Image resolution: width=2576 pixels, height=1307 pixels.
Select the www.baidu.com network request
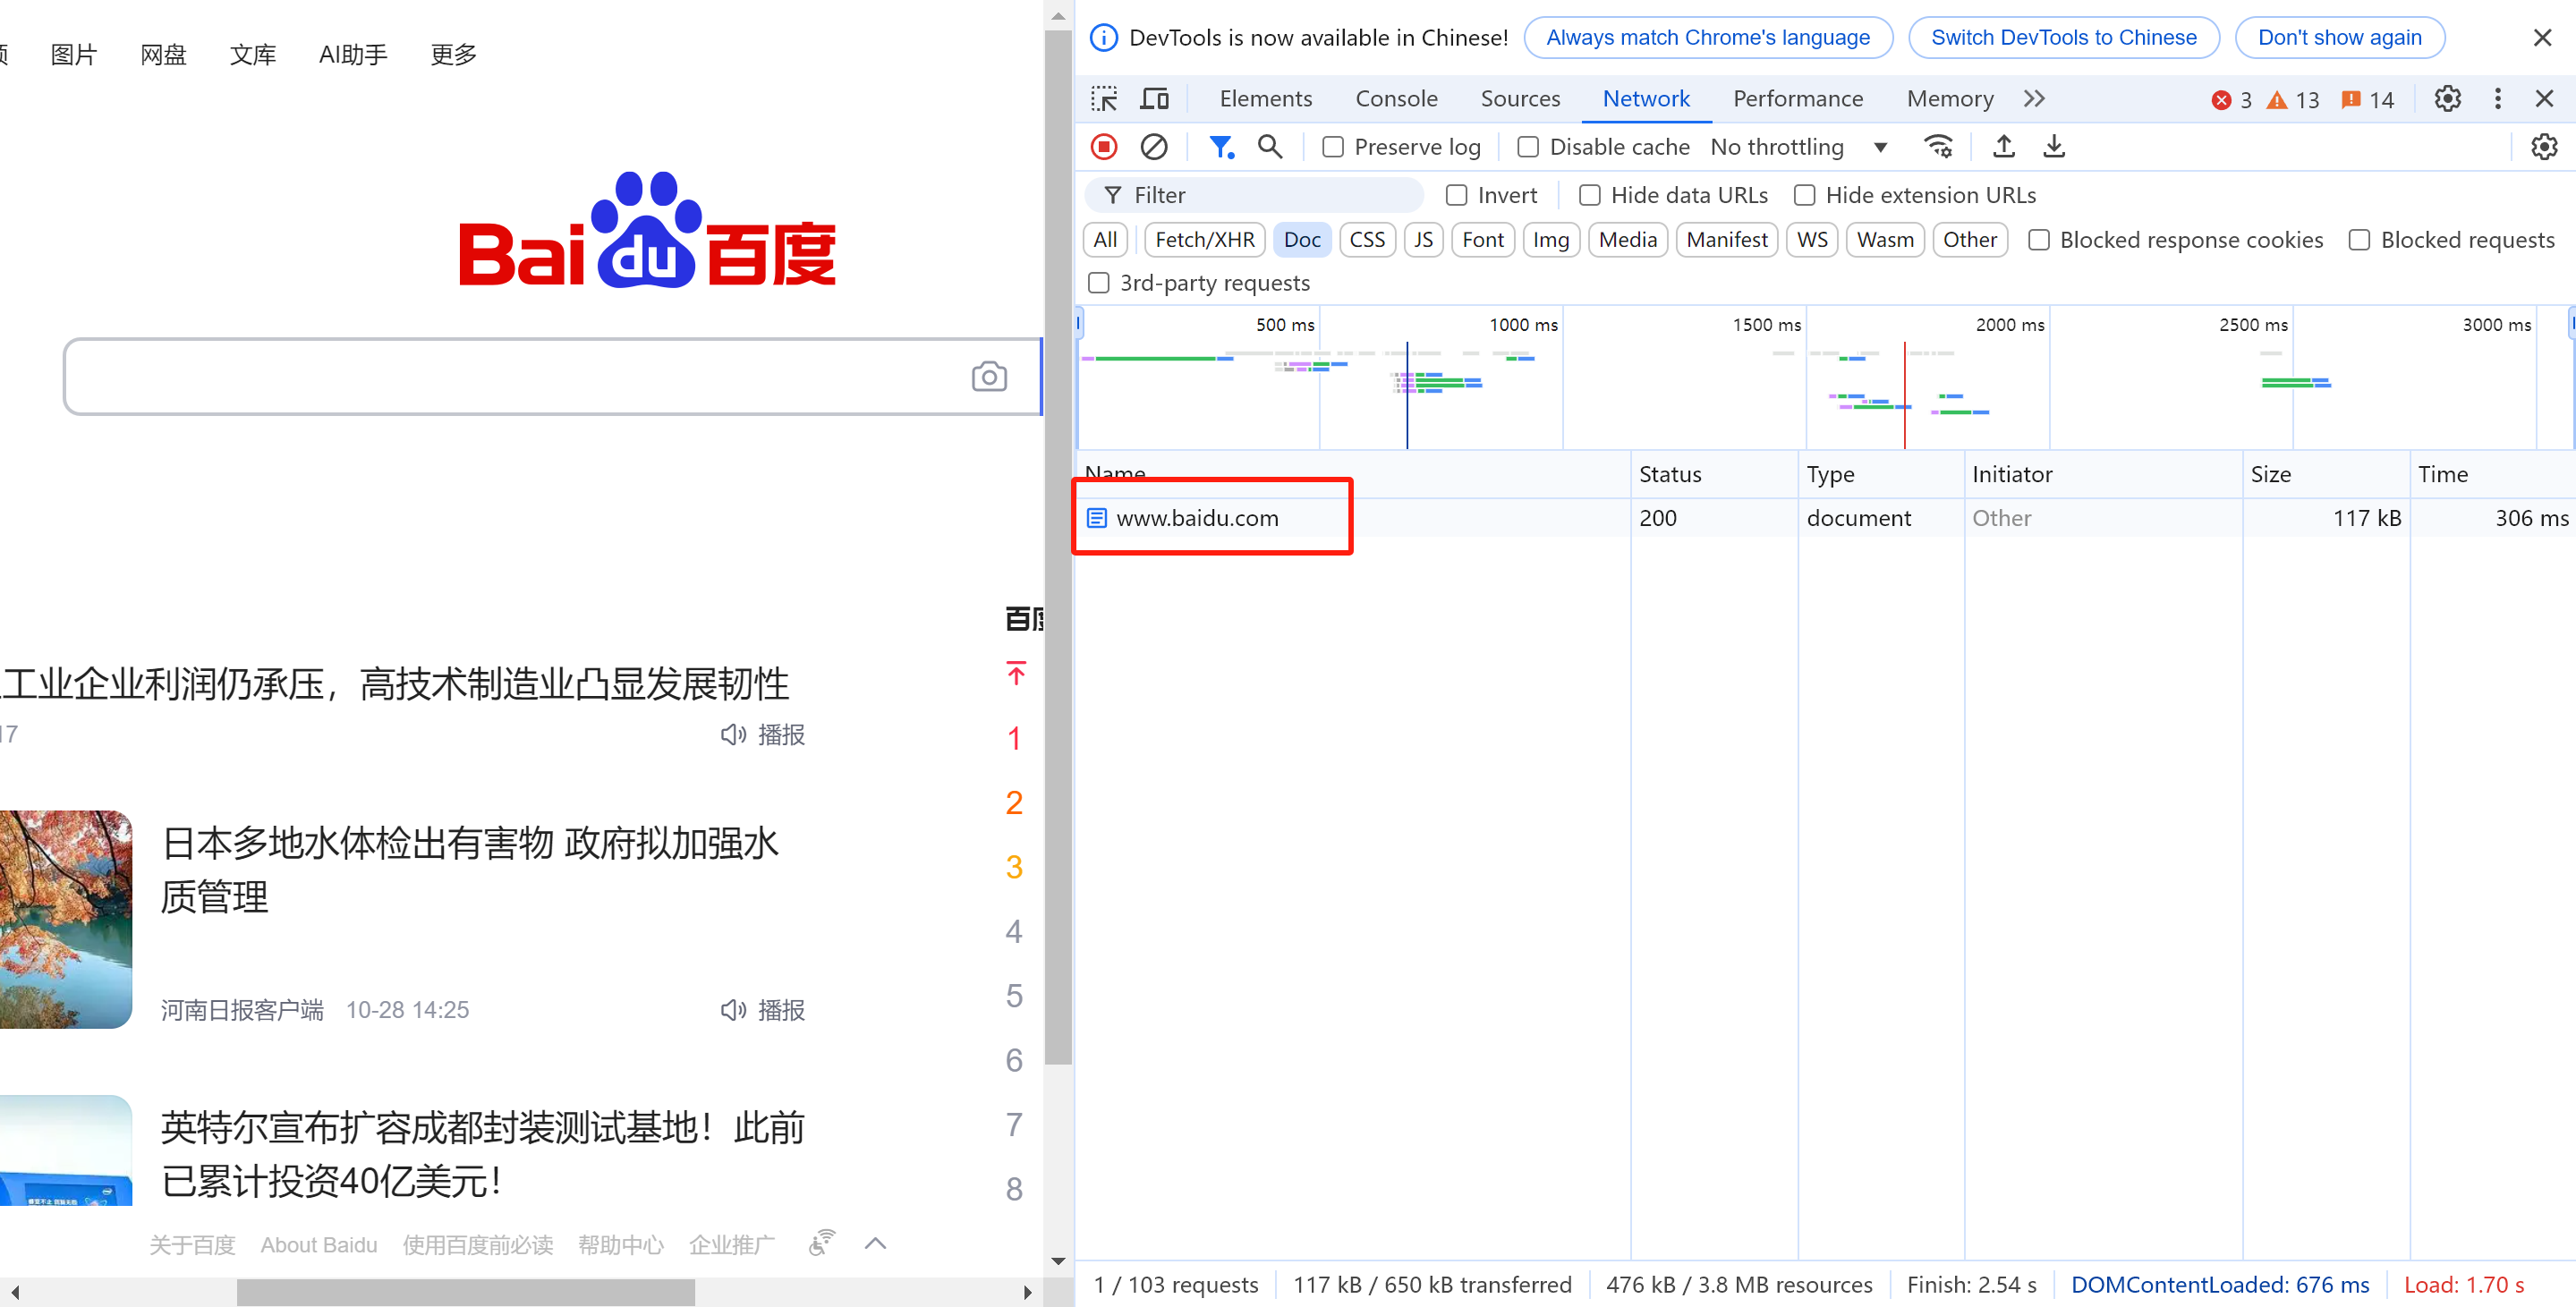[x=1198, y=518]
